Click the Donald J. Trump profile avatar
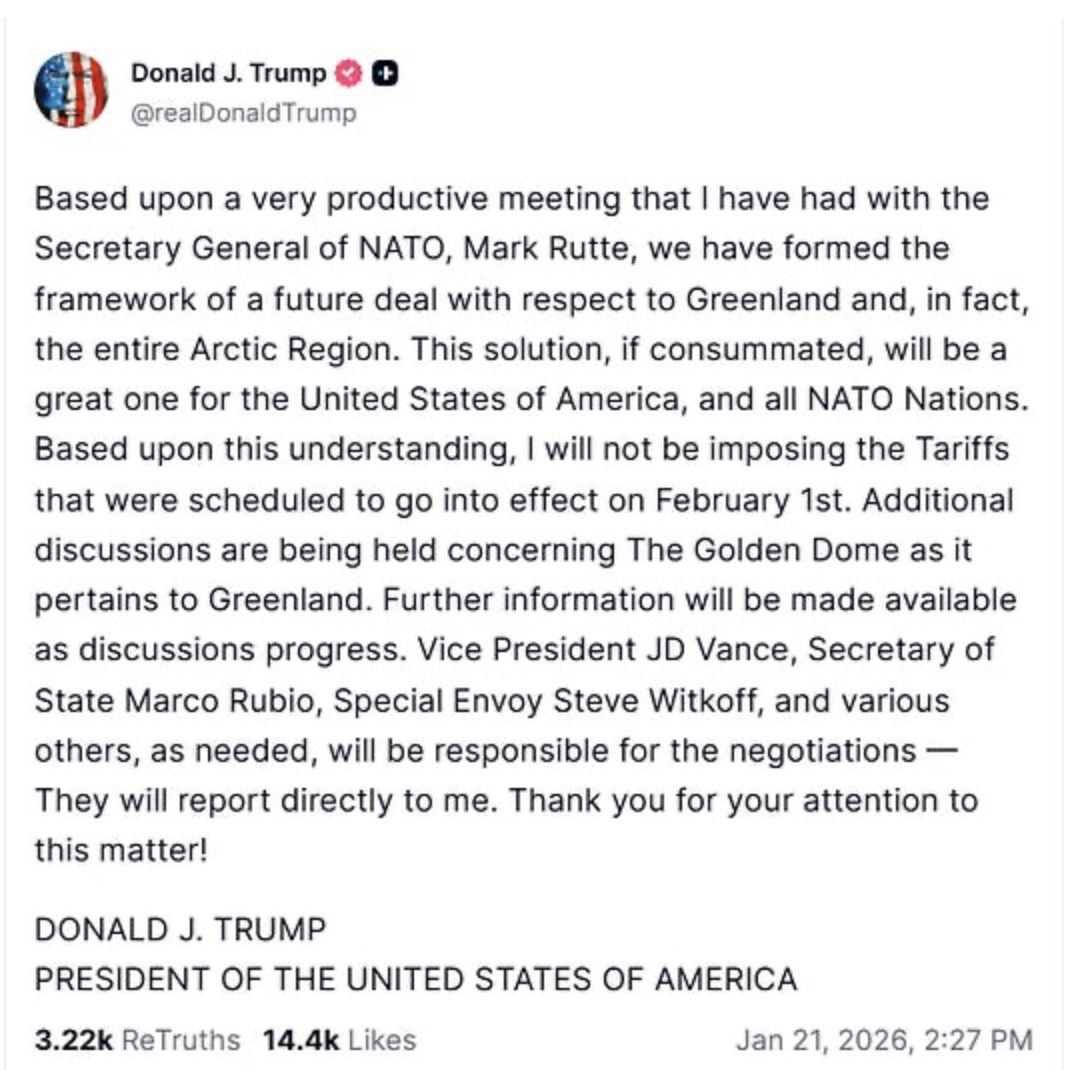The image size is (1066, 1070). (x=70, y=89)
